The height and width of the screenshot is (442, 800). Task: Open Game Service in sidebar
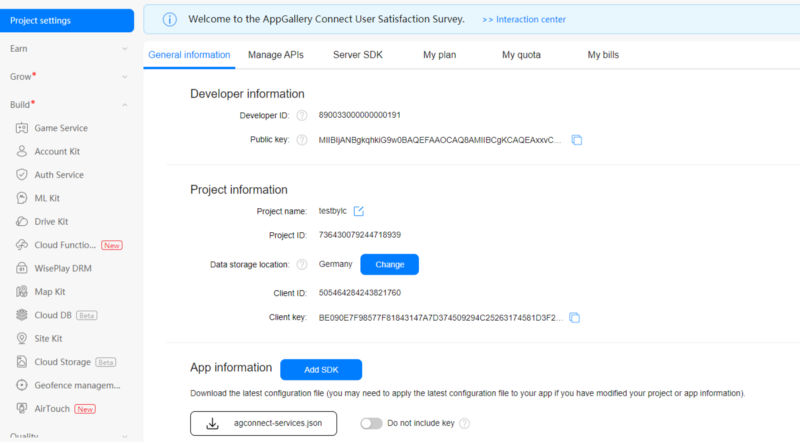coord(61,128)
